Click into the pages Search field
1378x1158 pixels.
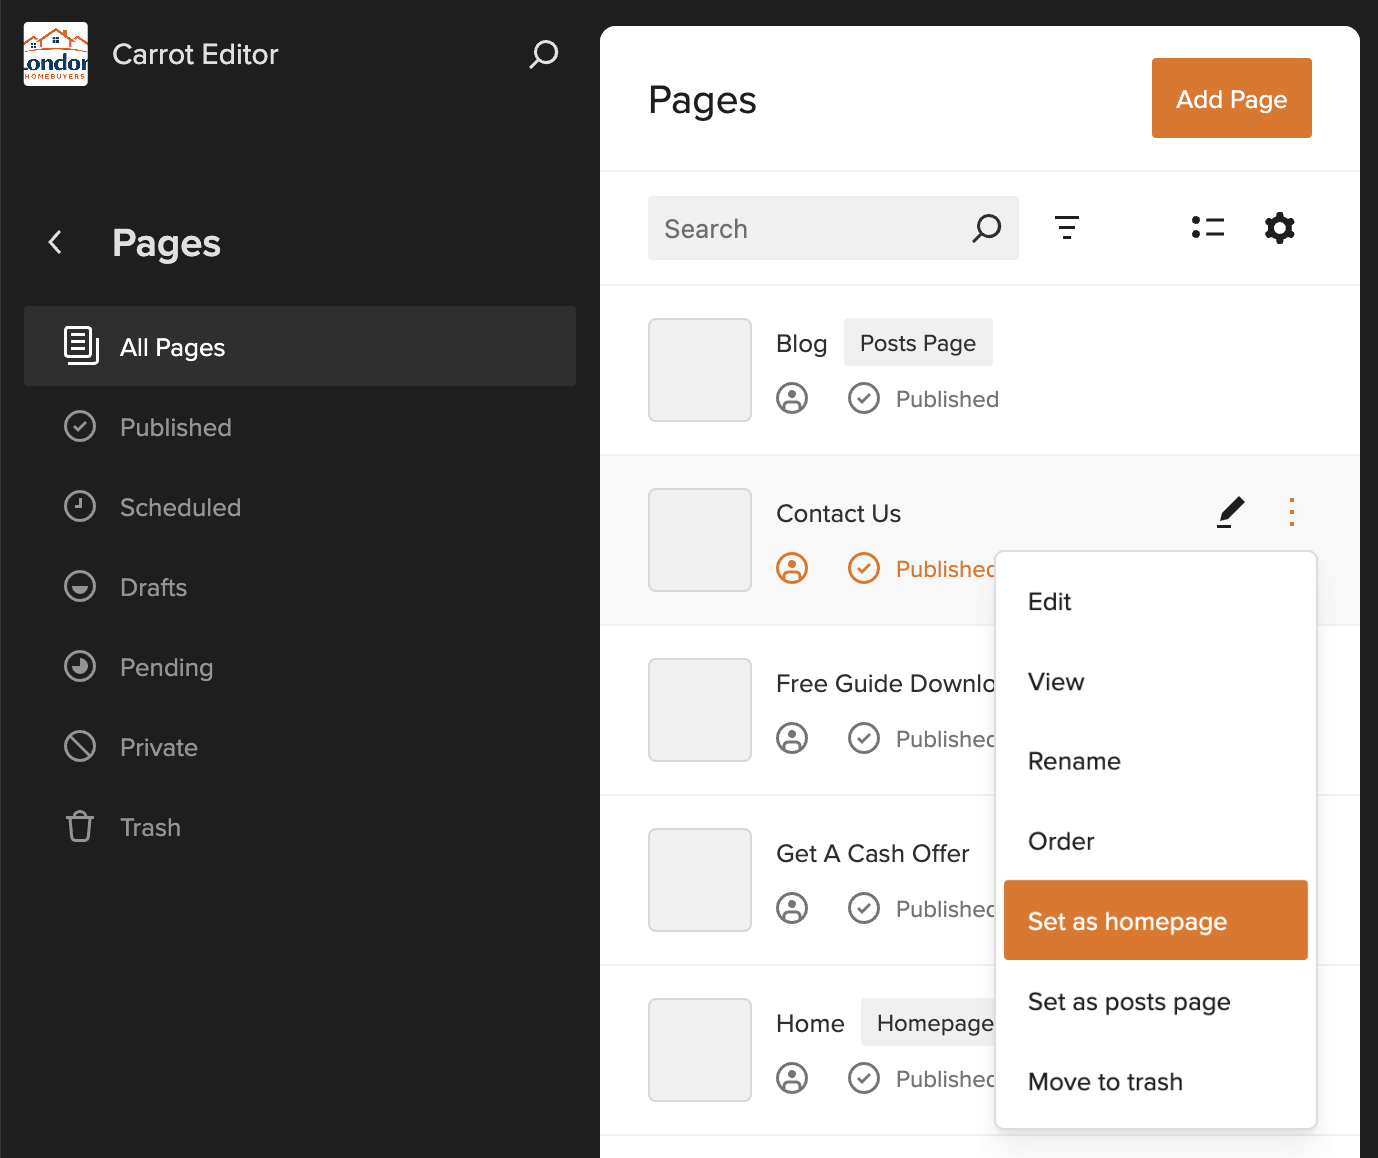[x=810, y=229]
